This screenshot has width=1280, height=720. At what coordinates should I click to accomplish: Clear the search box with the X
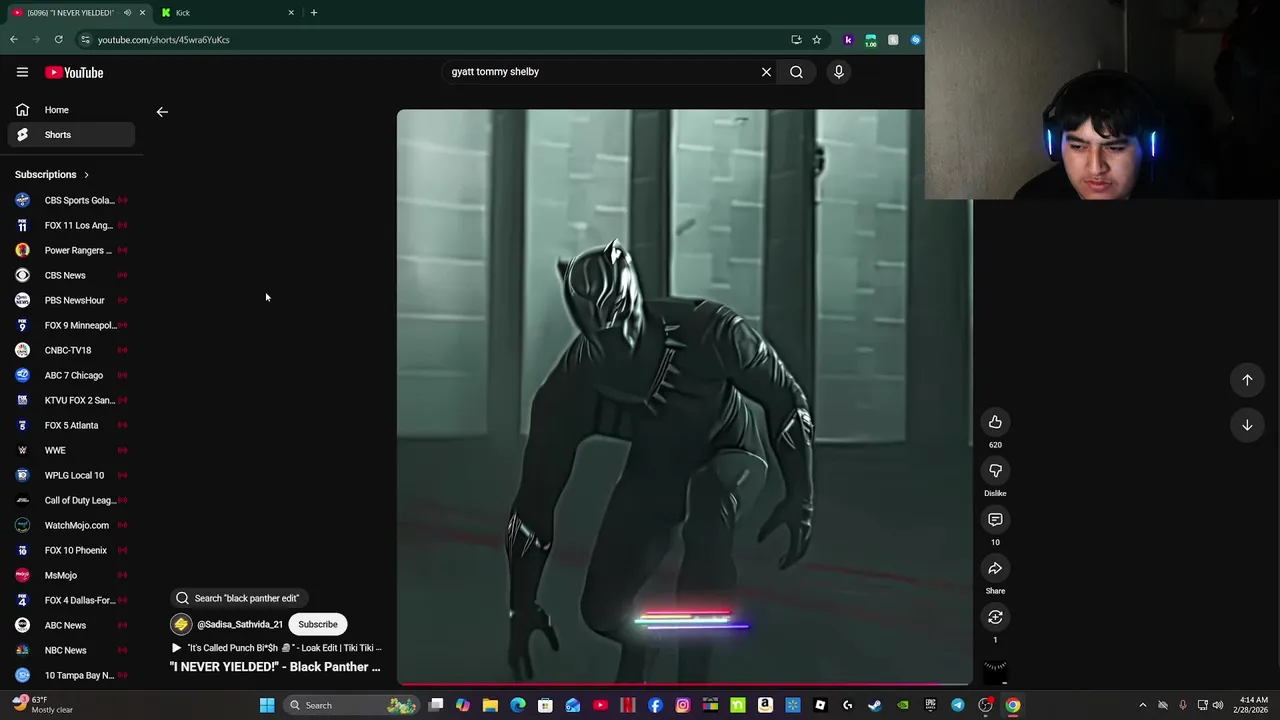tap(766, 72)
